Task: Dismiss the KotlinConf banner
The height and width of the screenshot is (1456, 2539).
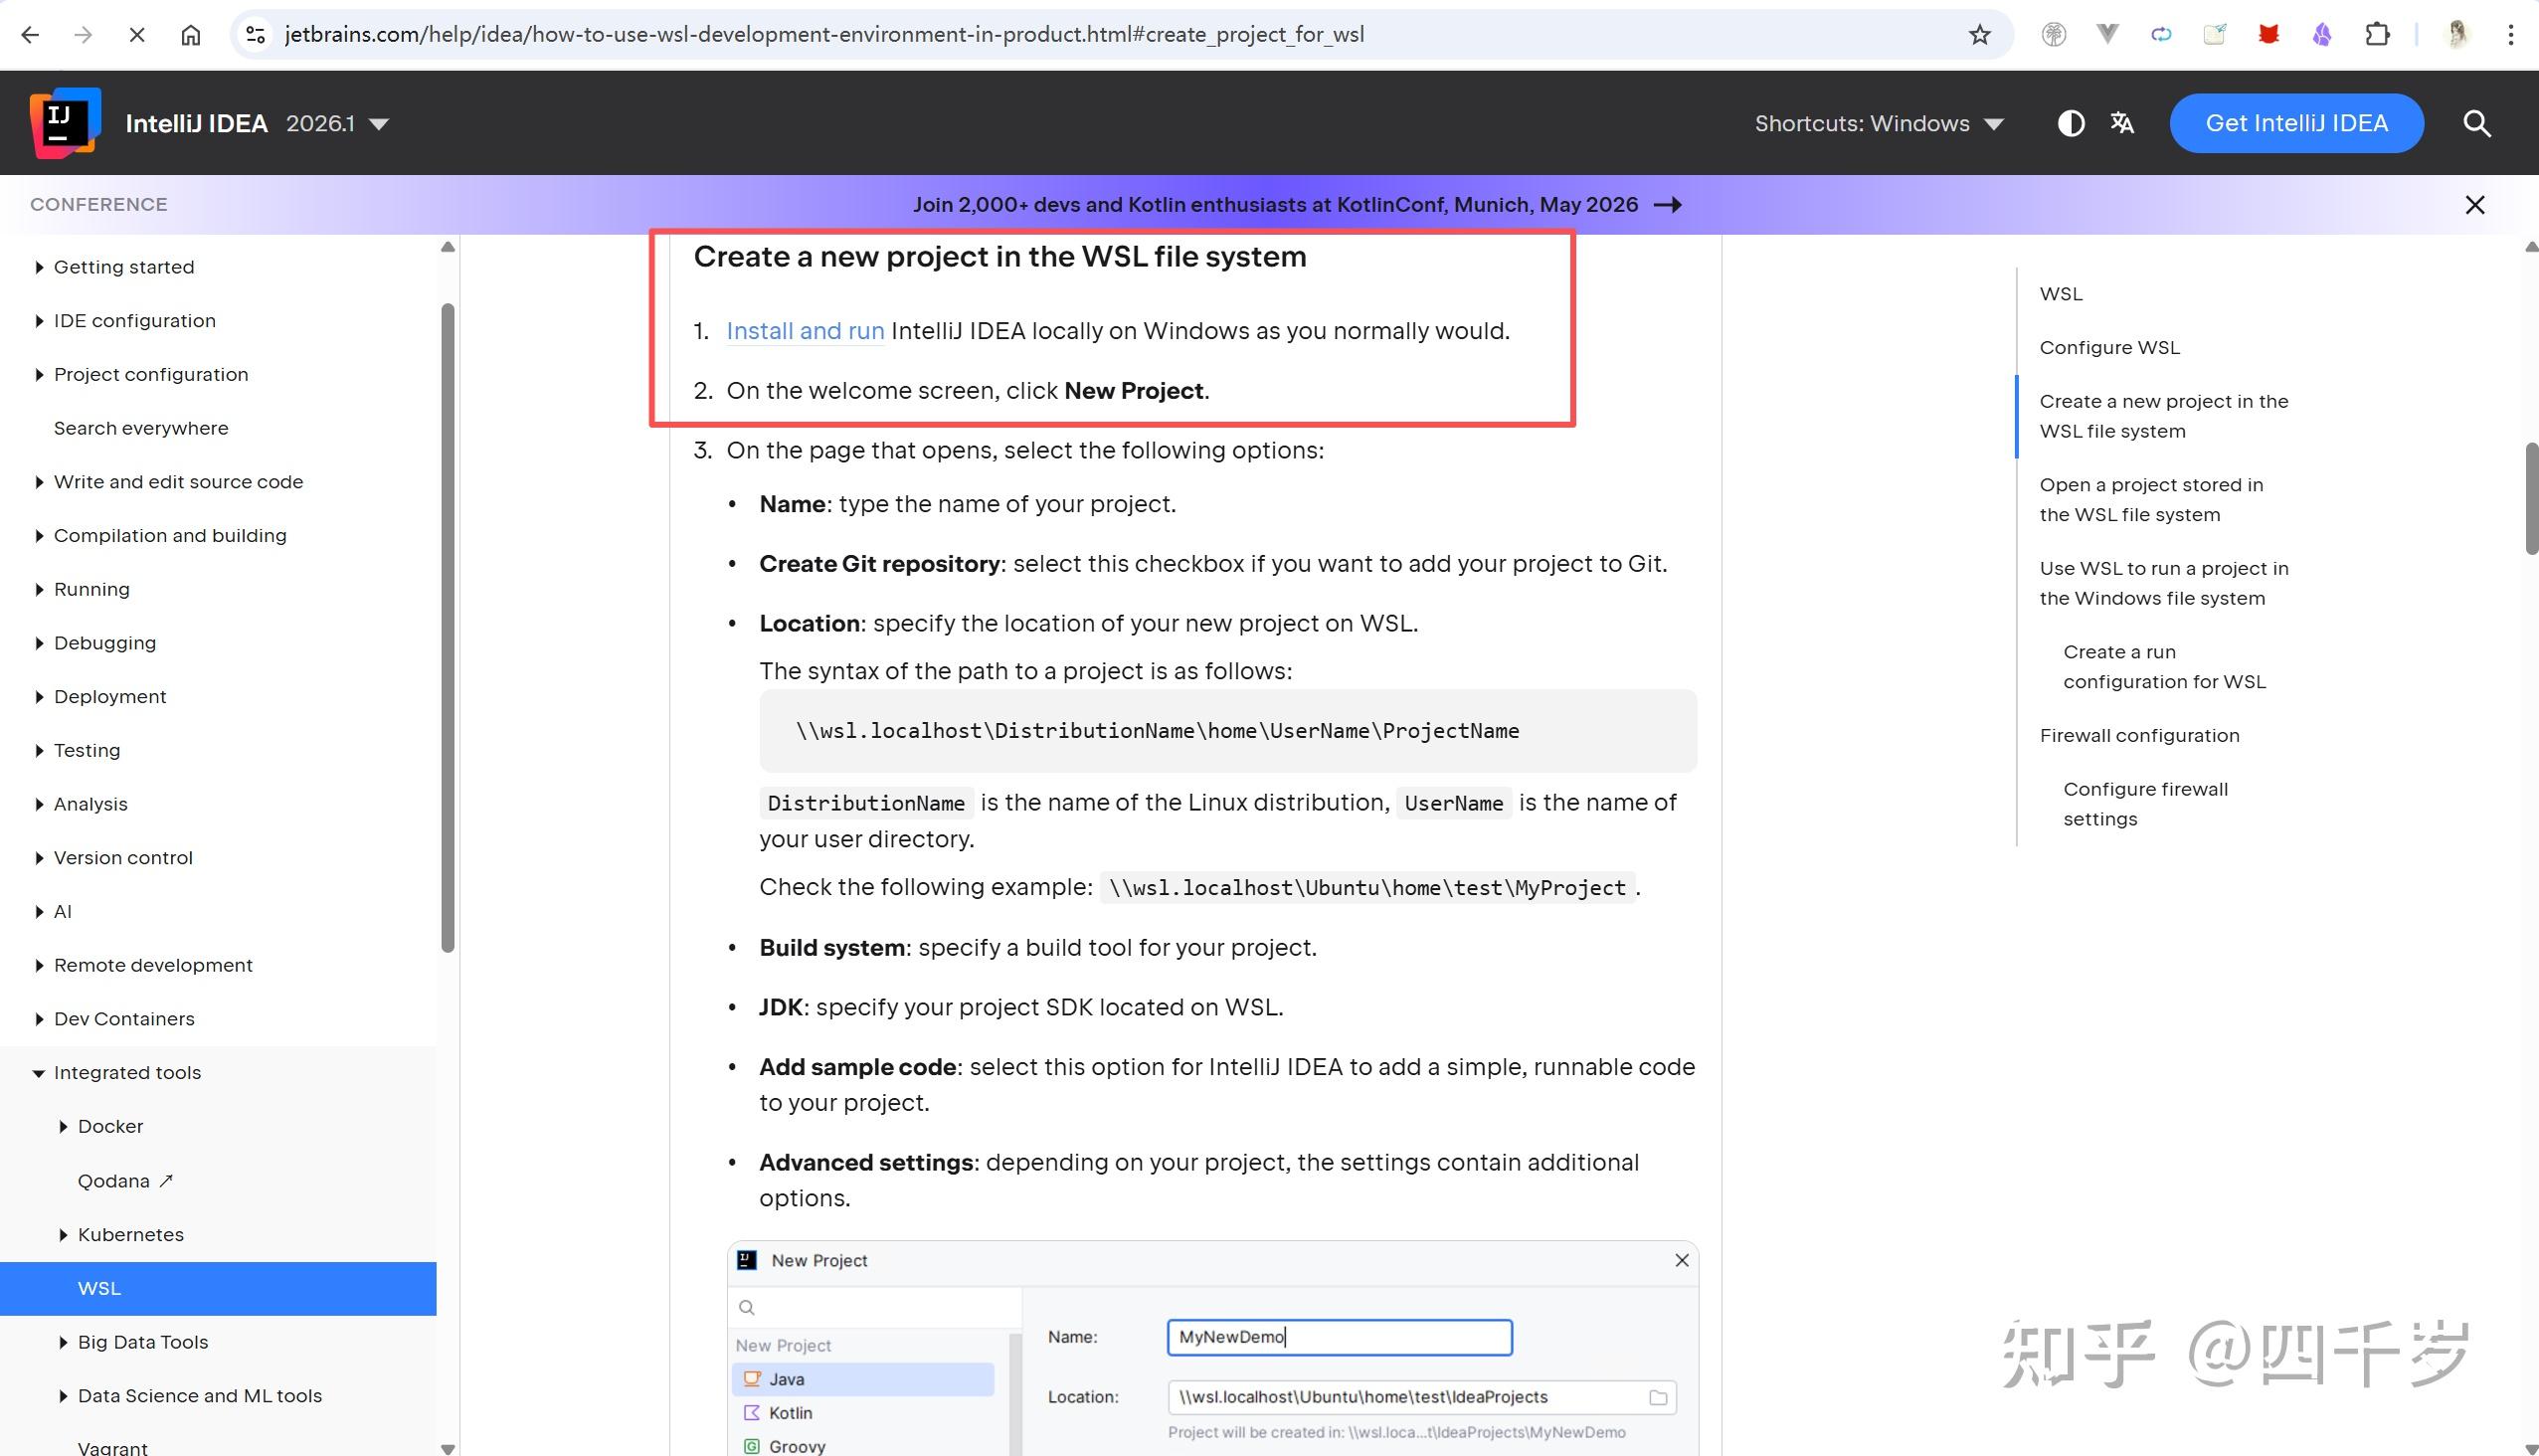Action: 2475,205
